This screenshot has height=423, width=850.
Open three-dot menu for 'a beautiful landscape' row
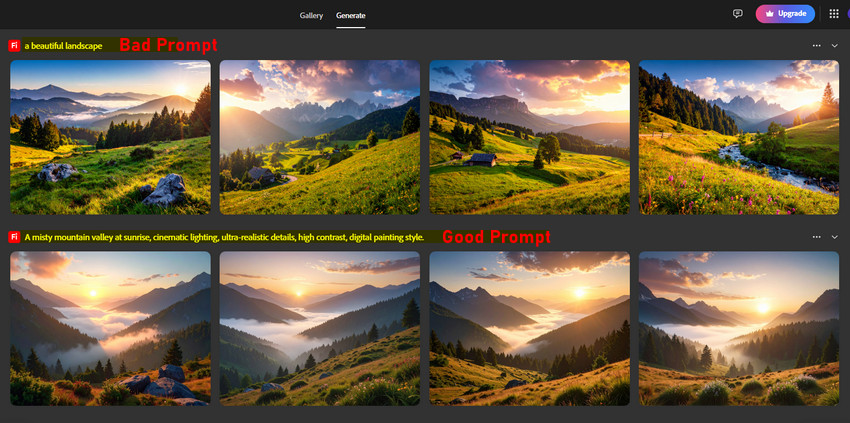point(817,46)
